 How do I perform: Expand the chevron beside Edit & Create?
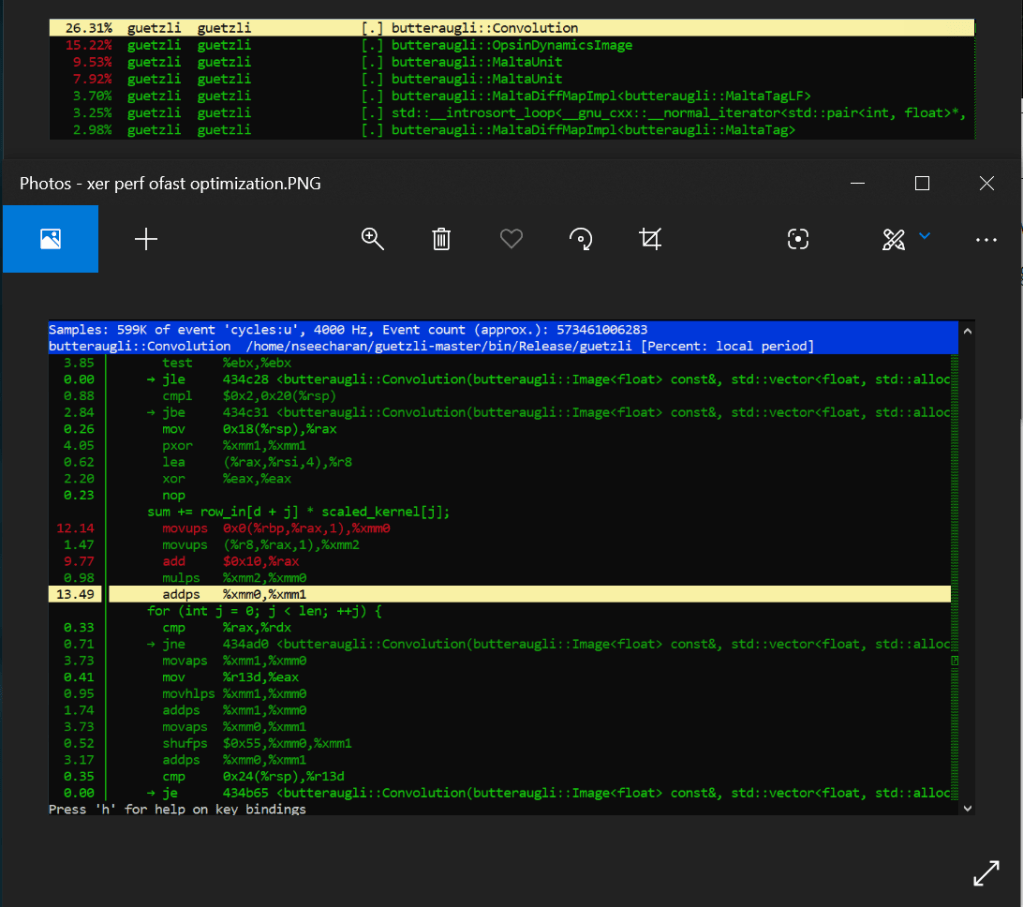point(925,236)
